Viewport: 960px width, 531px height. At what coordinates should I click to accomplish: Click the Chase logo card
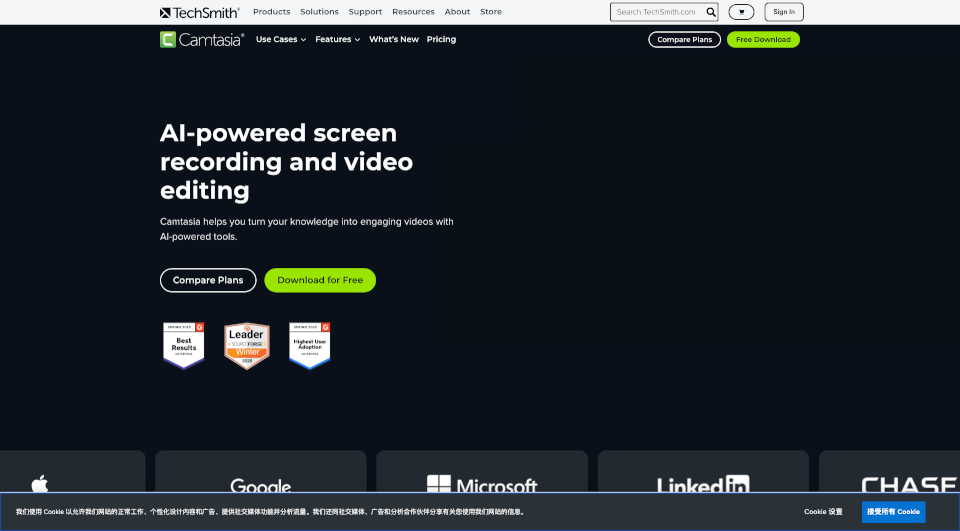click(890, 472)
